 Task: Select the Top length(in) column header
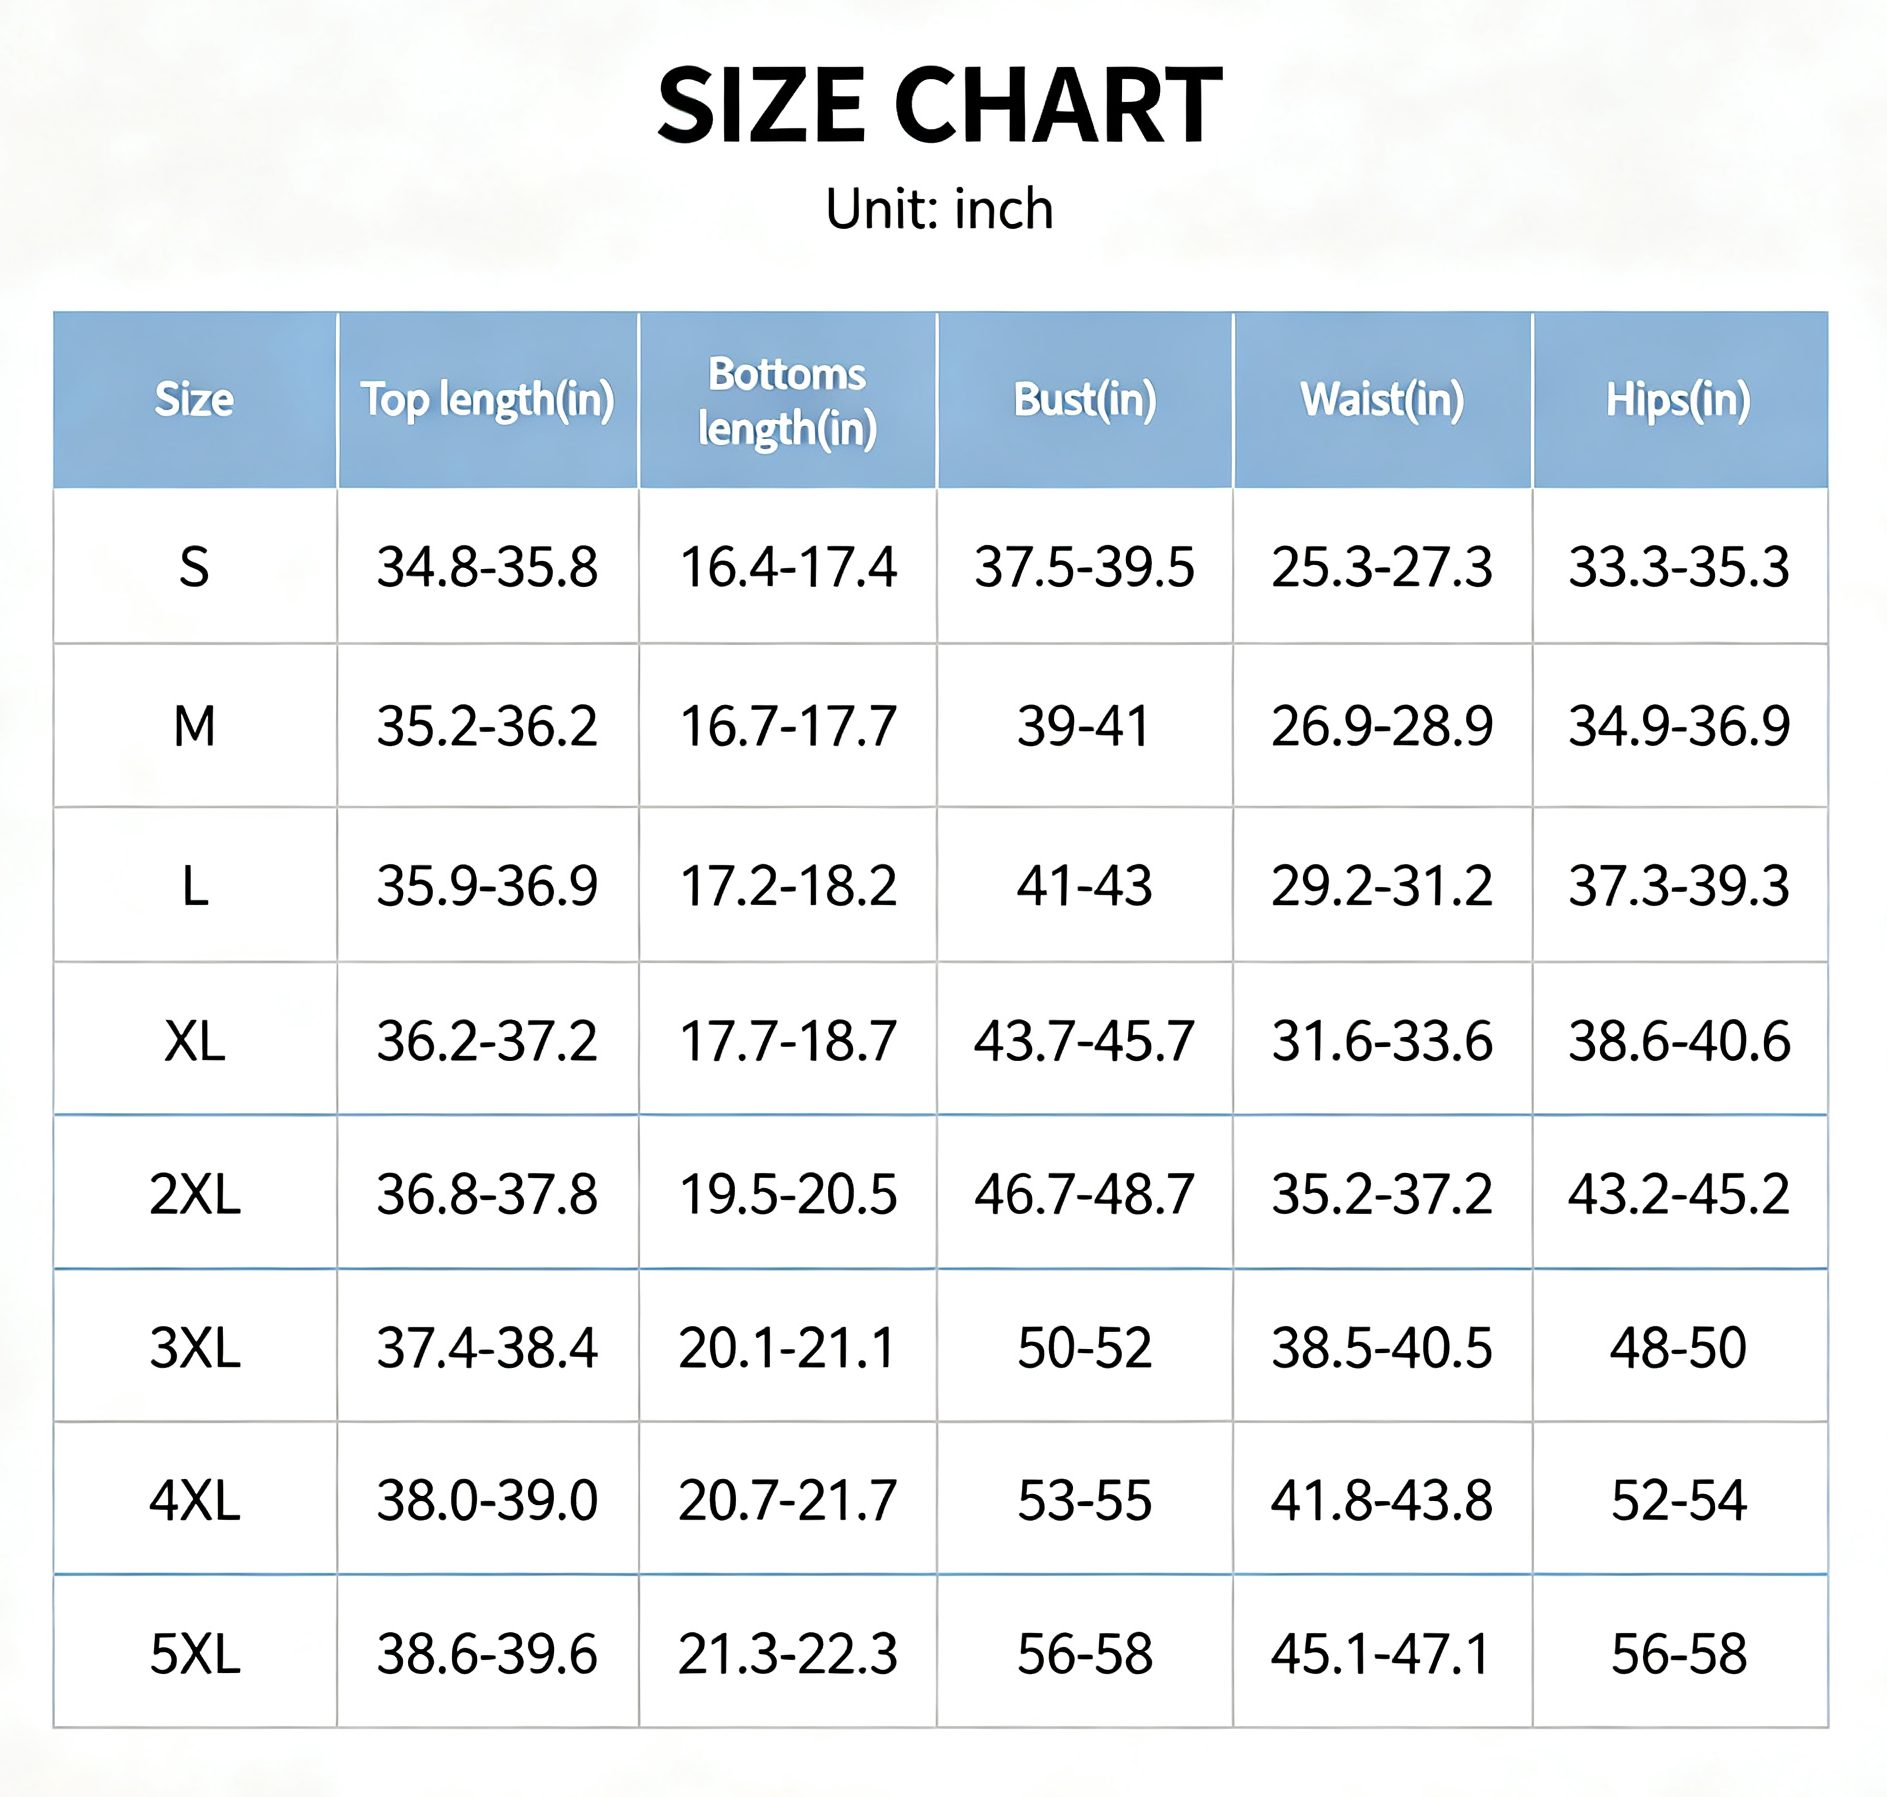(487, 400)
